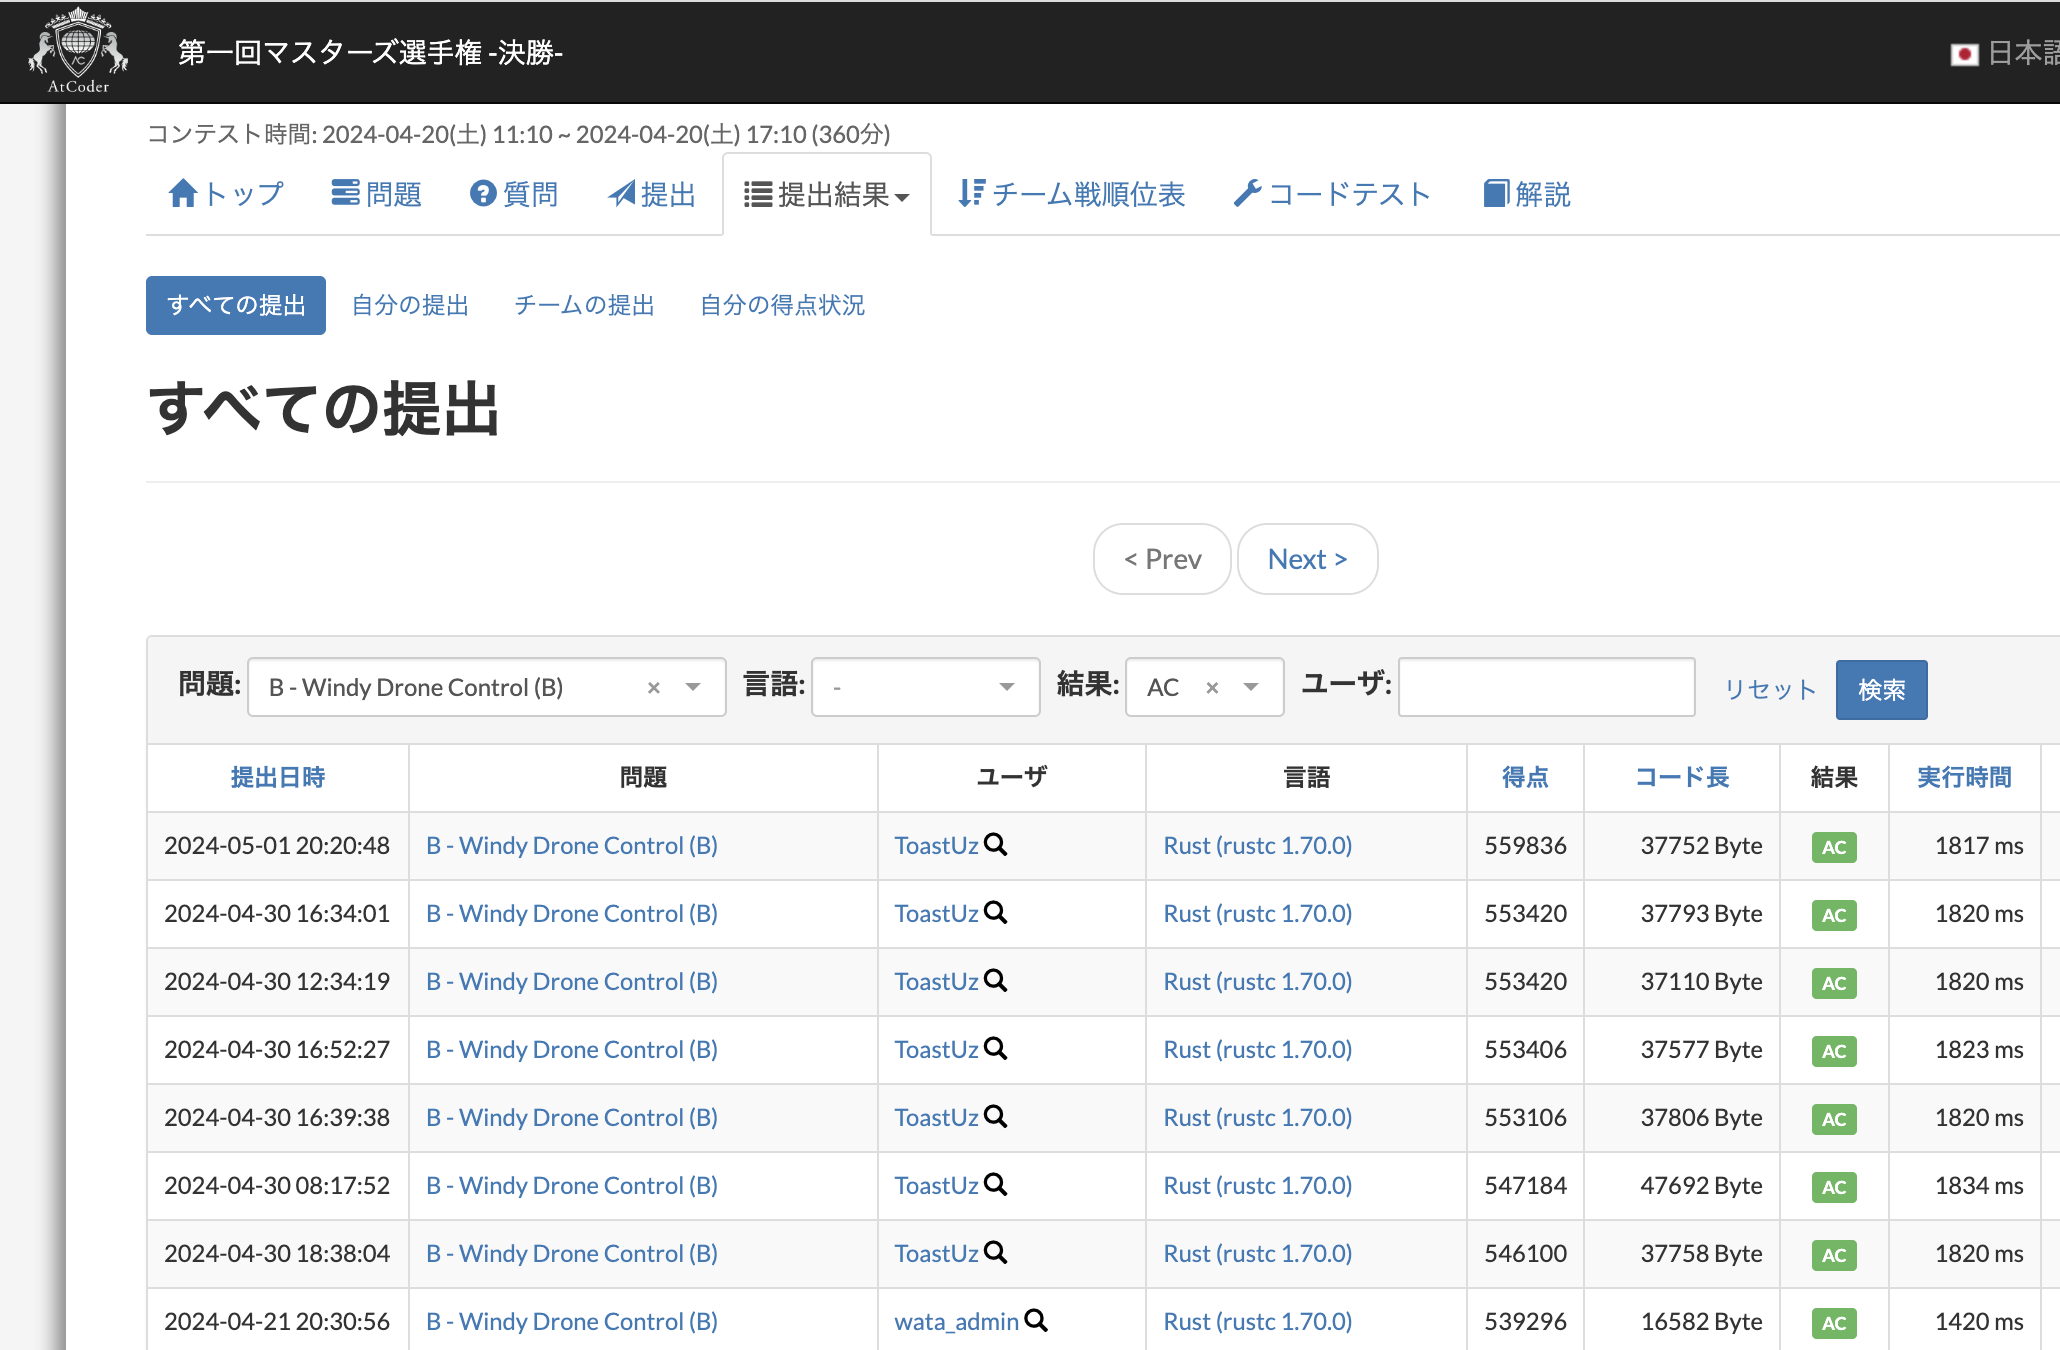Clear the AC result filter with its x
This screenshot has width=2060, height=1350.
click(x=1212, y=688)
